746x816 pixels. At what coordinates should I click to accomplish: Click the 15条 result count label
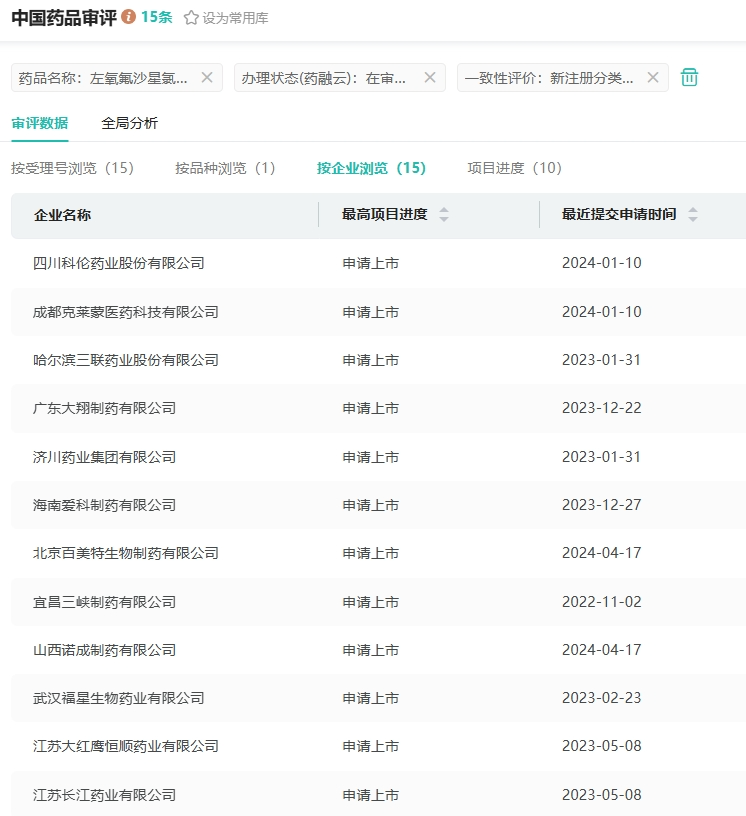(x=156, y=17)
